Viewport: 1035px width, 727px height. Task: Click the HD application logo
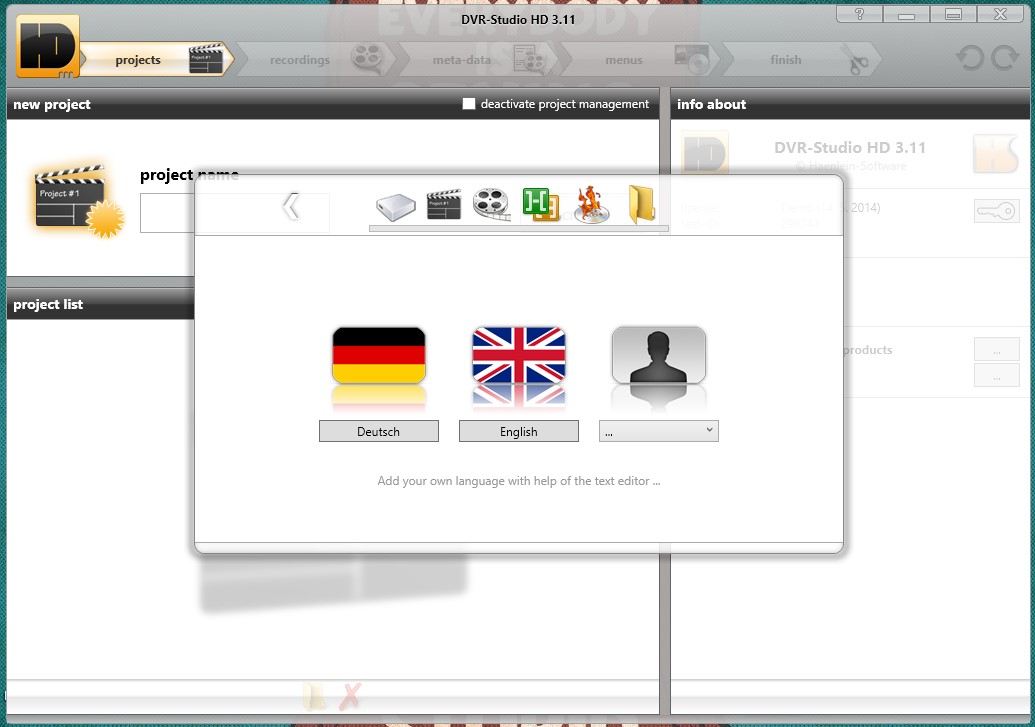coord(48,46)
